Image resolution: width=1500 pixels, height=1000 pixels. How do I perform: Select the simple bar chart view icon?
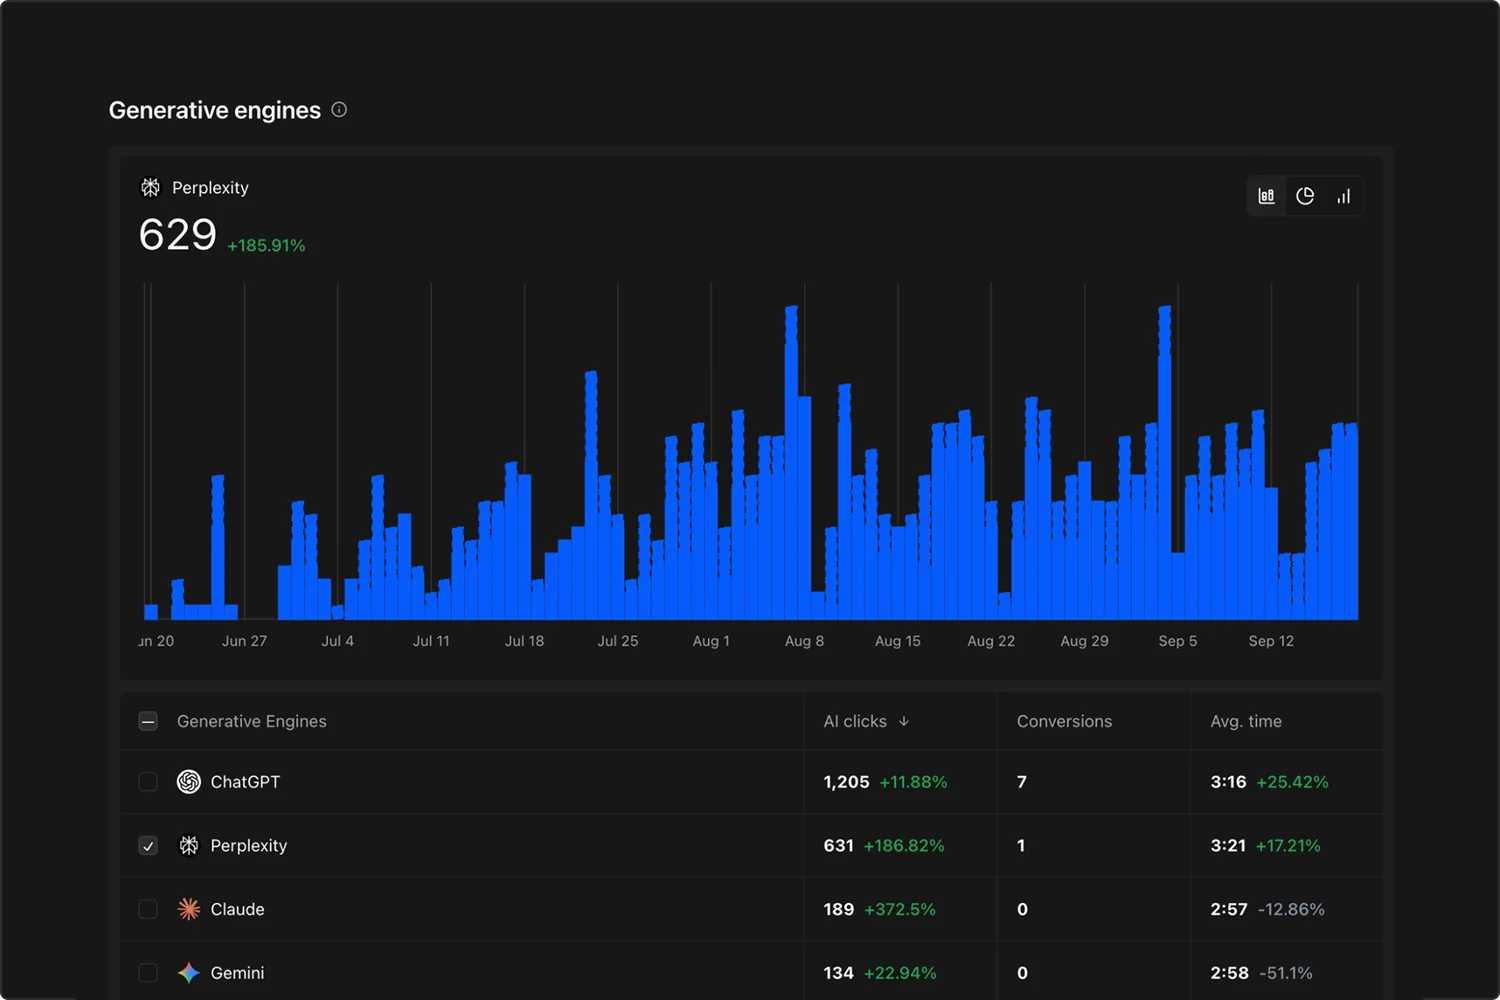click(x=1343, y=196)
